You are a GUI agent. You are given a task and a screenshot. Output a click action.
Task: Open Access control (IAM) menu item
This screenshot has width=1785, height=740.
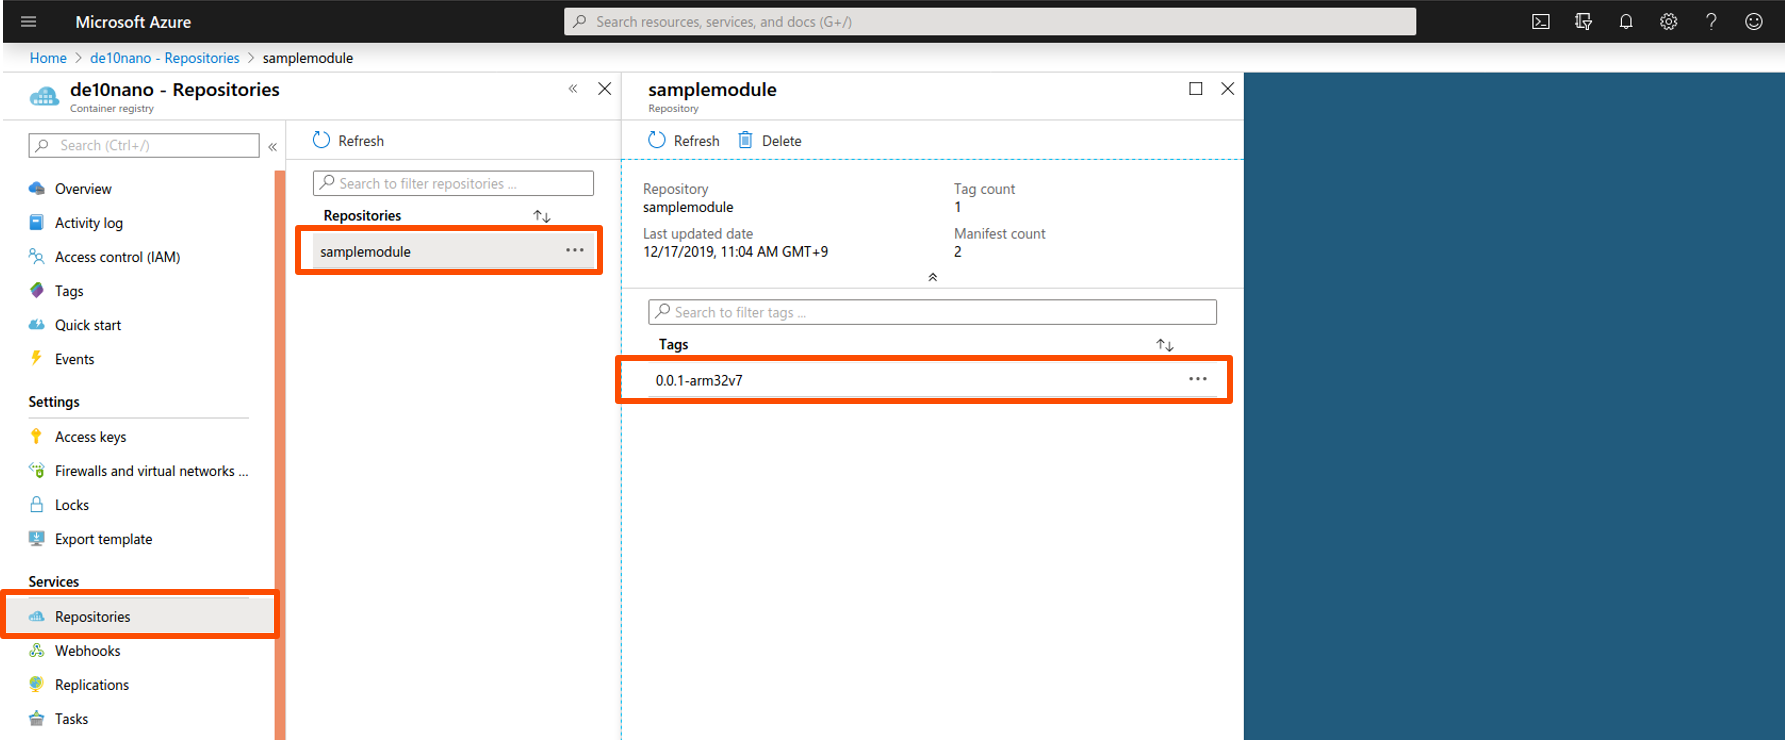[117, 256]
